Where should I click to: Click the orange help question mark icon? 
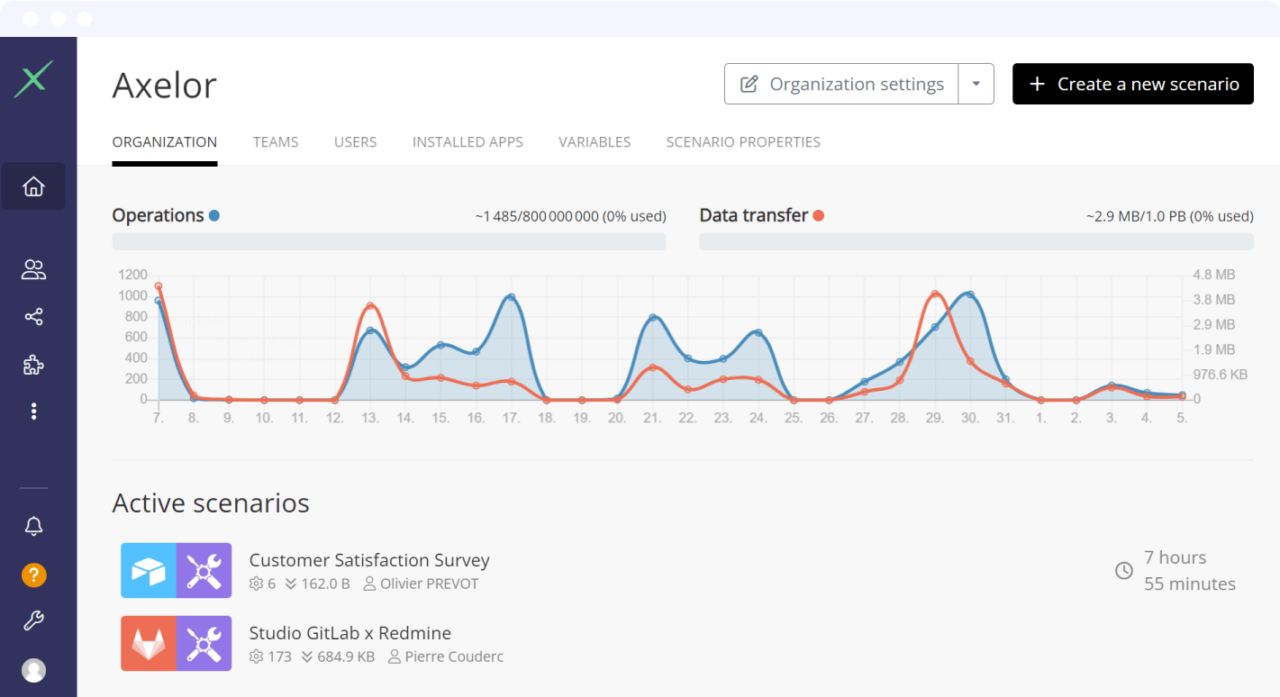point(34,575)
